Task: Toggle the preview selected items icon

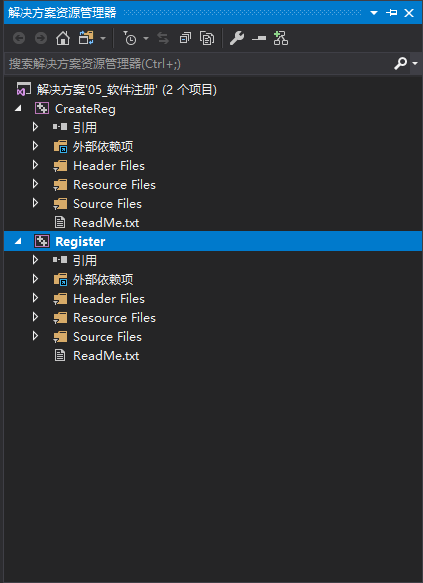Action: (259, 38)
